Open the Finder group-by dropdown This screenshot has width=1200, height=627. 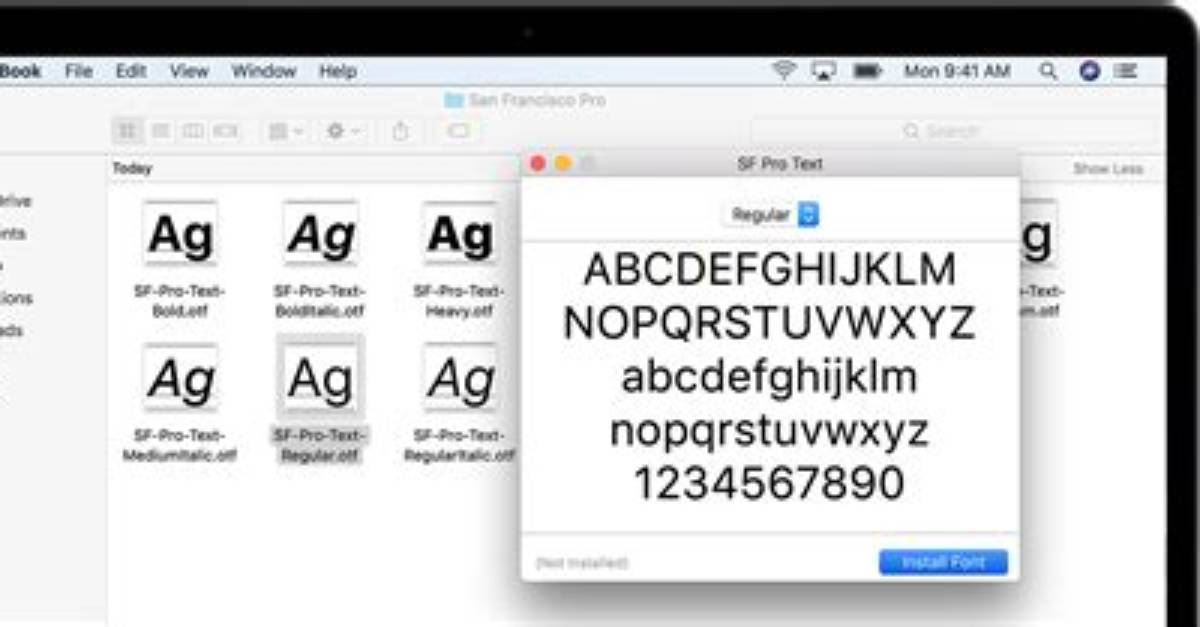coord(286,131)
